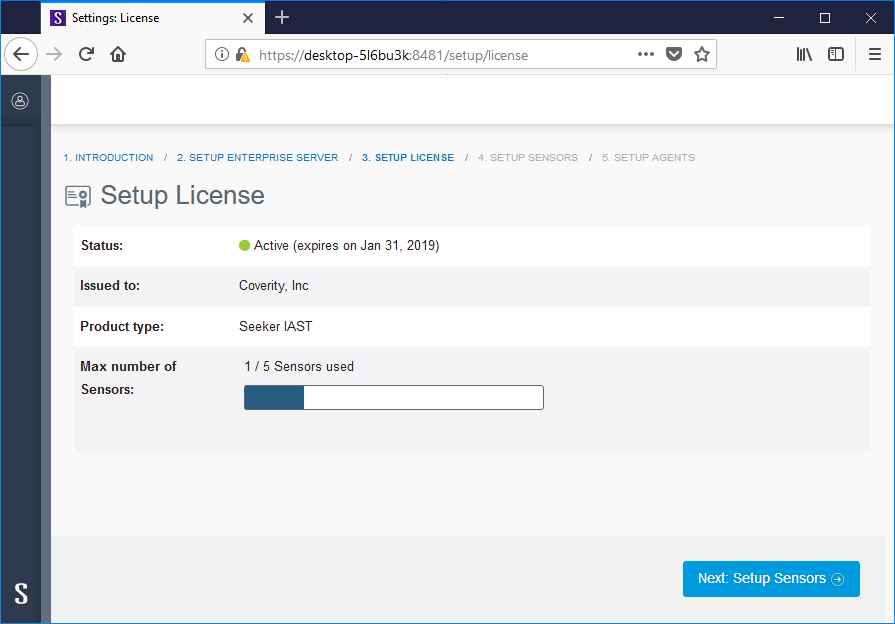The width and height of the screenshot is (895, 624).
Task: Click the site information padlock in address bar
Action: tap(243, 55)
